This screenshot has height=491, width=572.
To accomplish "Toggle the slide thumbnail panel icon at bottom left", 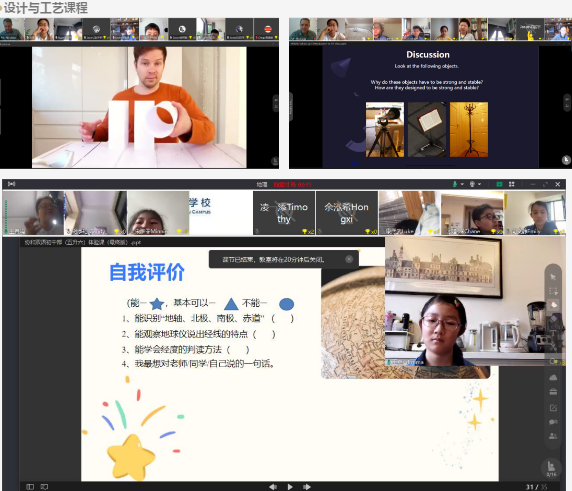I will (x=30, y=487).
